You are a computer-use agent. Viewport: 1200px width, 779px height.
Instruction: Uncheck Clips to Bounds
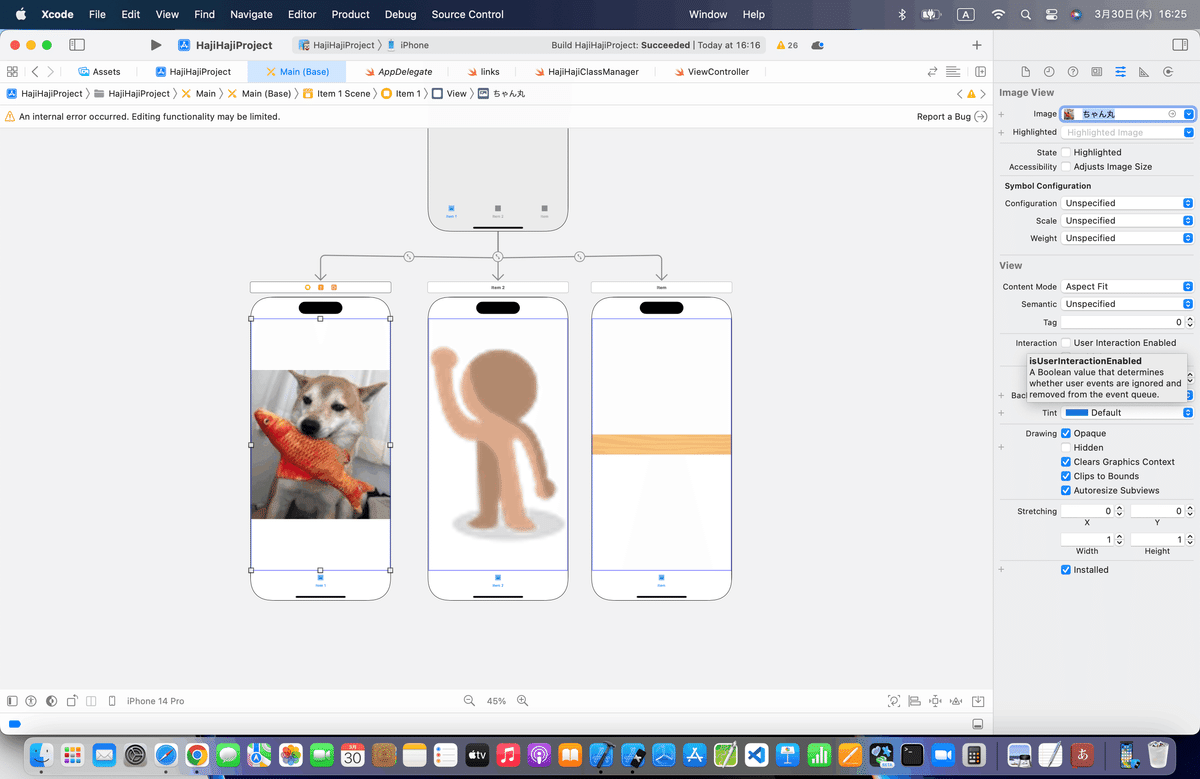pos(1066,476)
